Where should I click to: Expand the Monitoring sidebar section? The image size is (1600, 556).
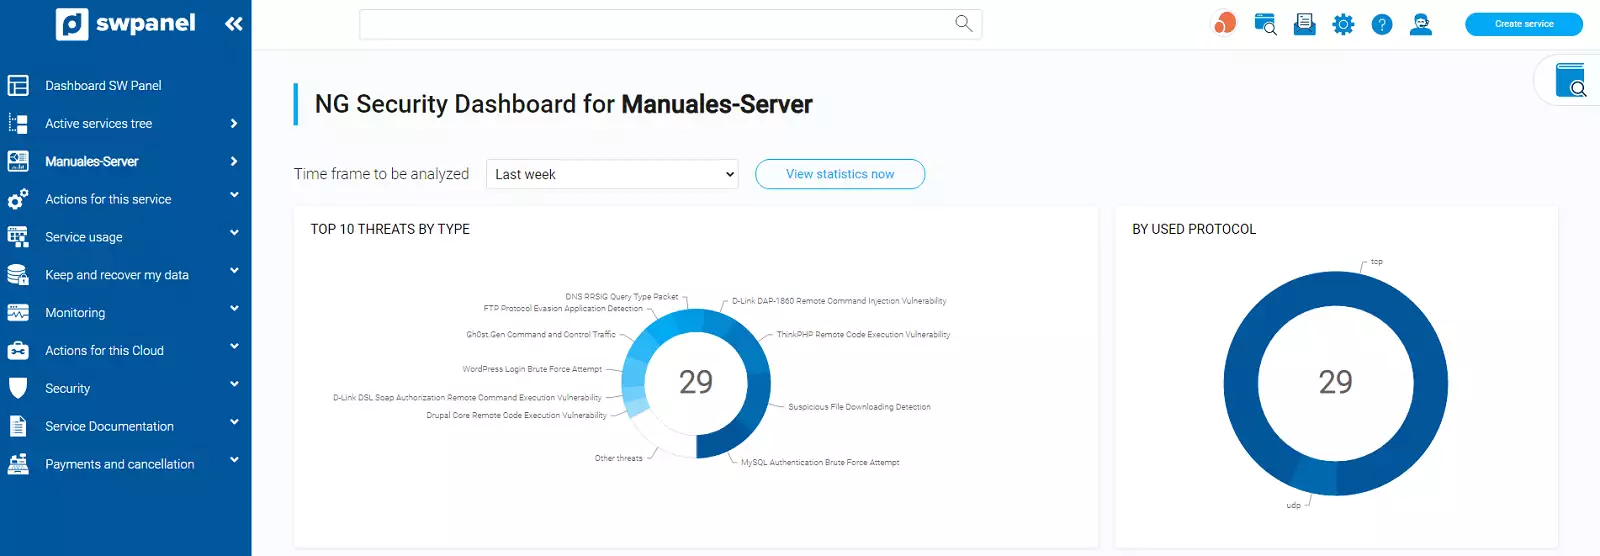point(75,312)
